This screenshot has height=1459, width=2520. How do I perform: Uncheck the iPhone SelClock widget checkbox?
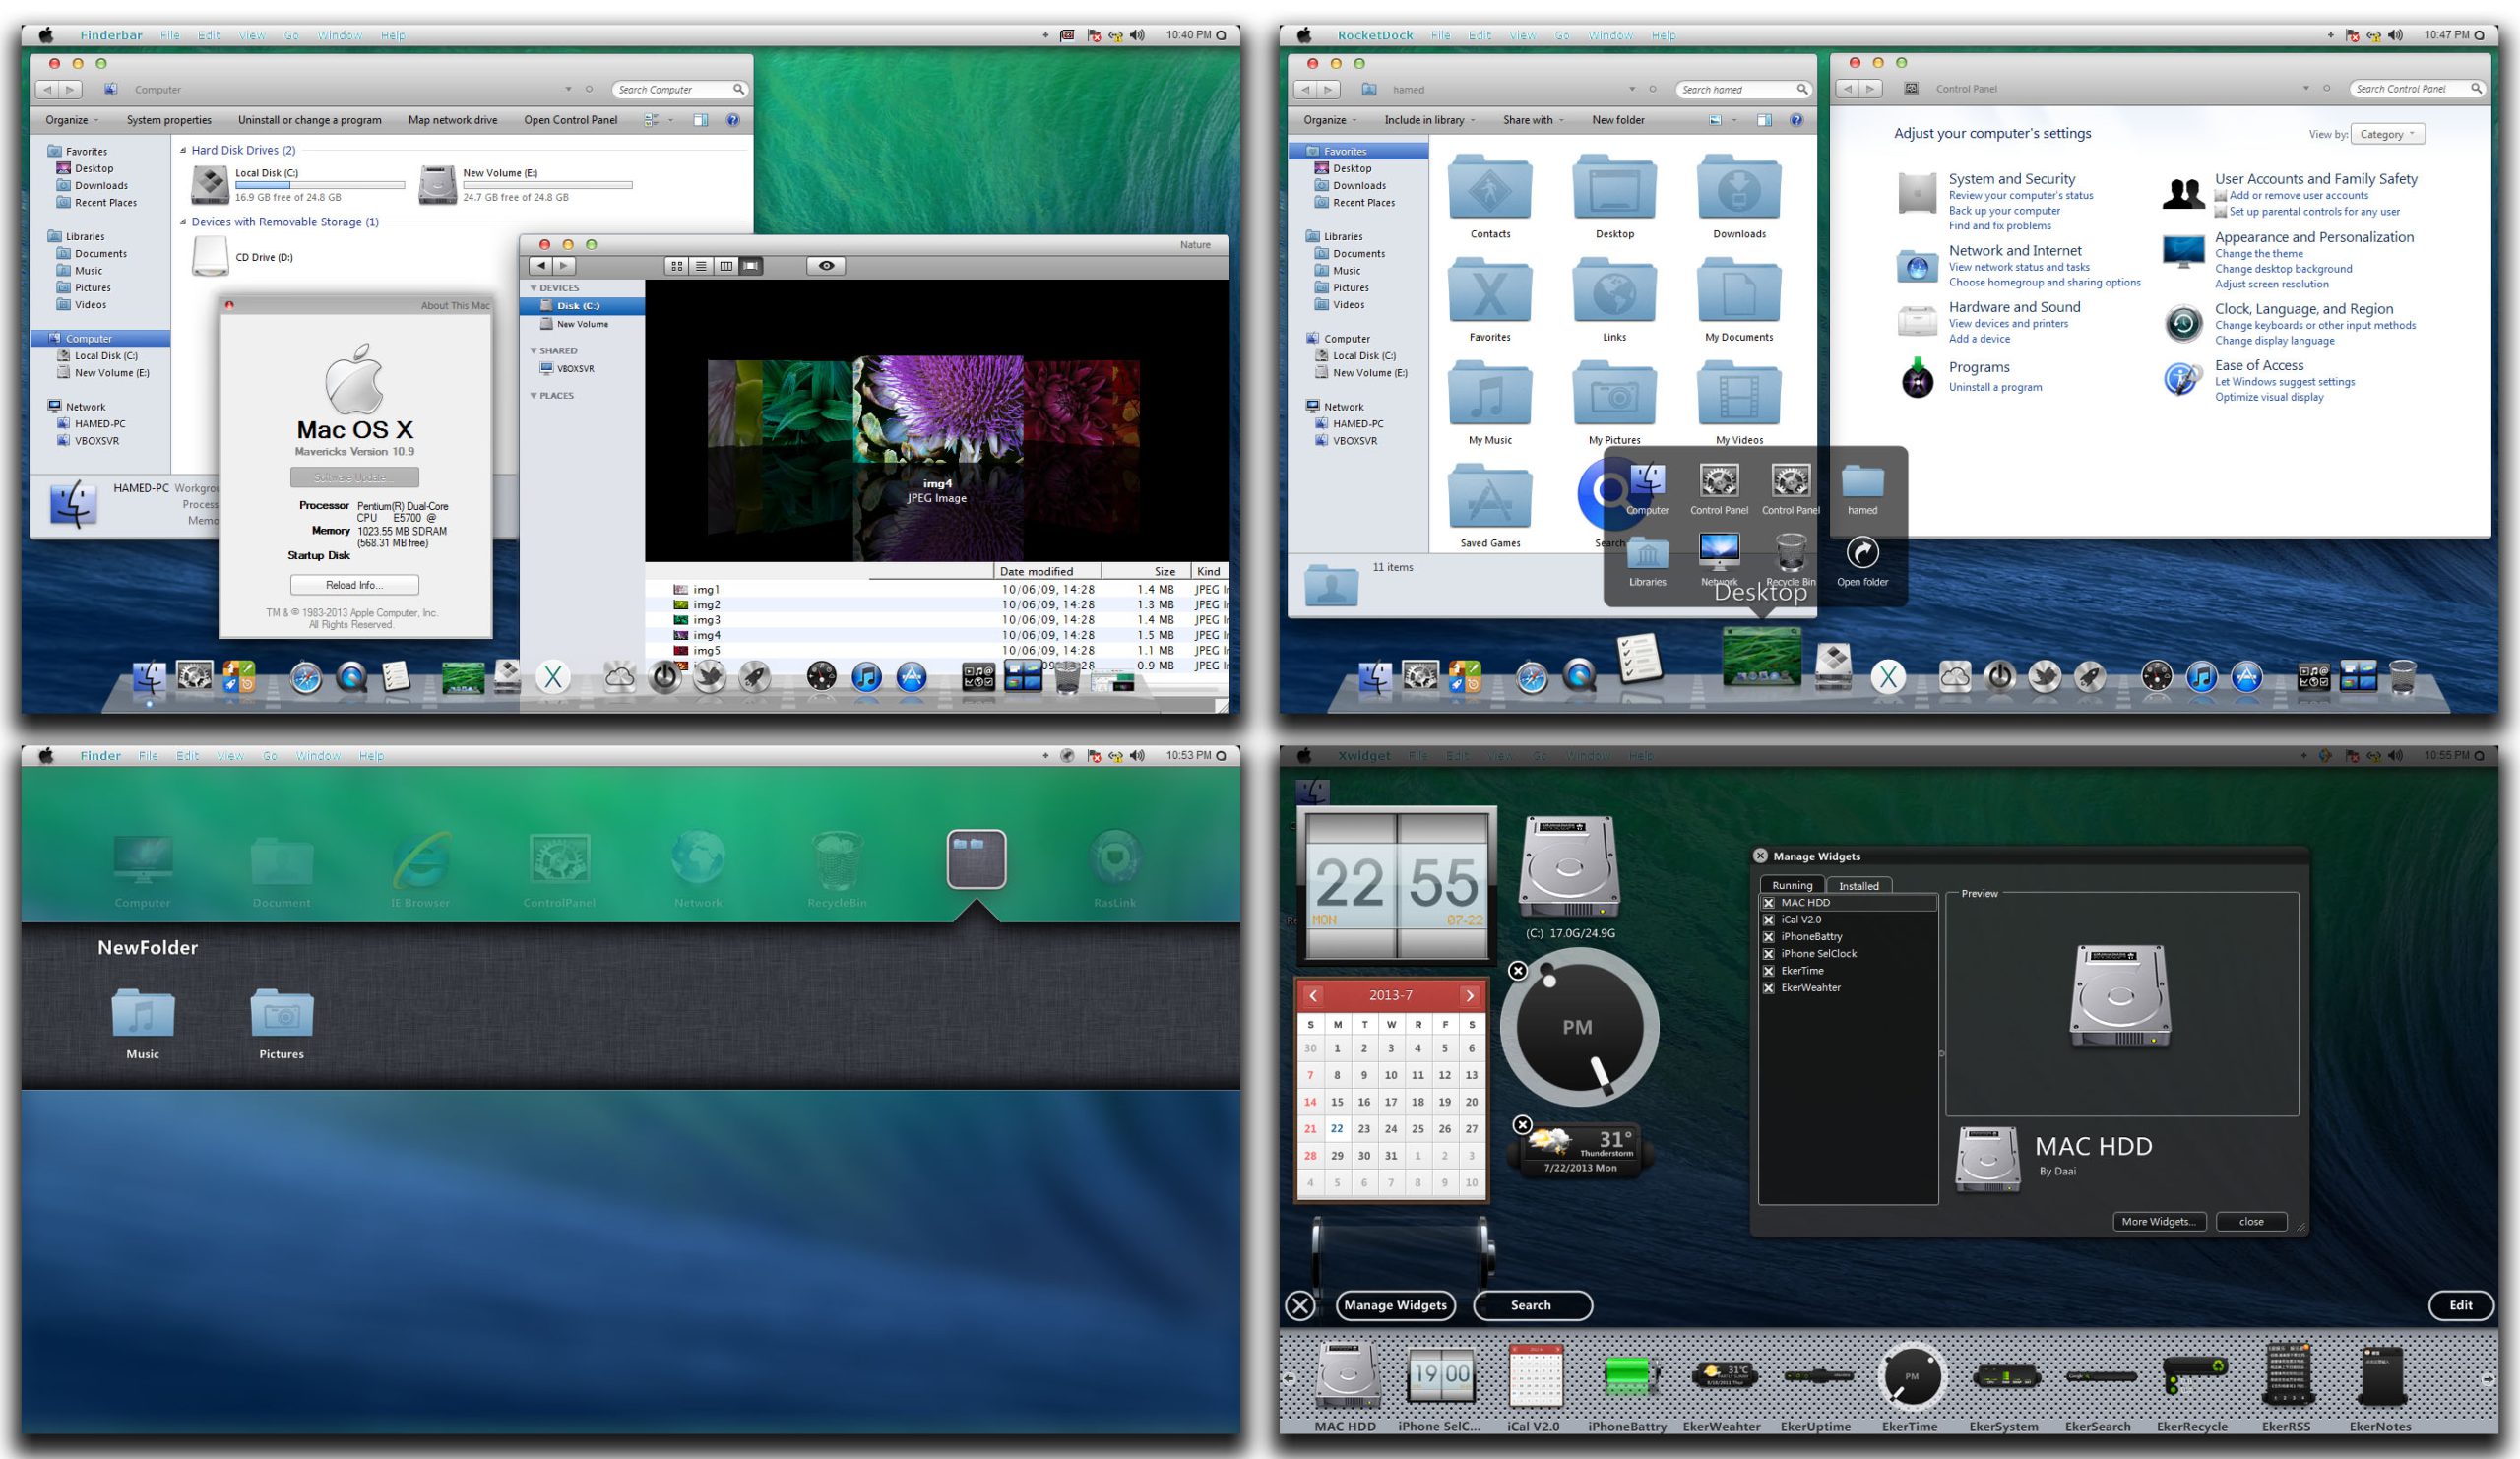pos(1768,954)
